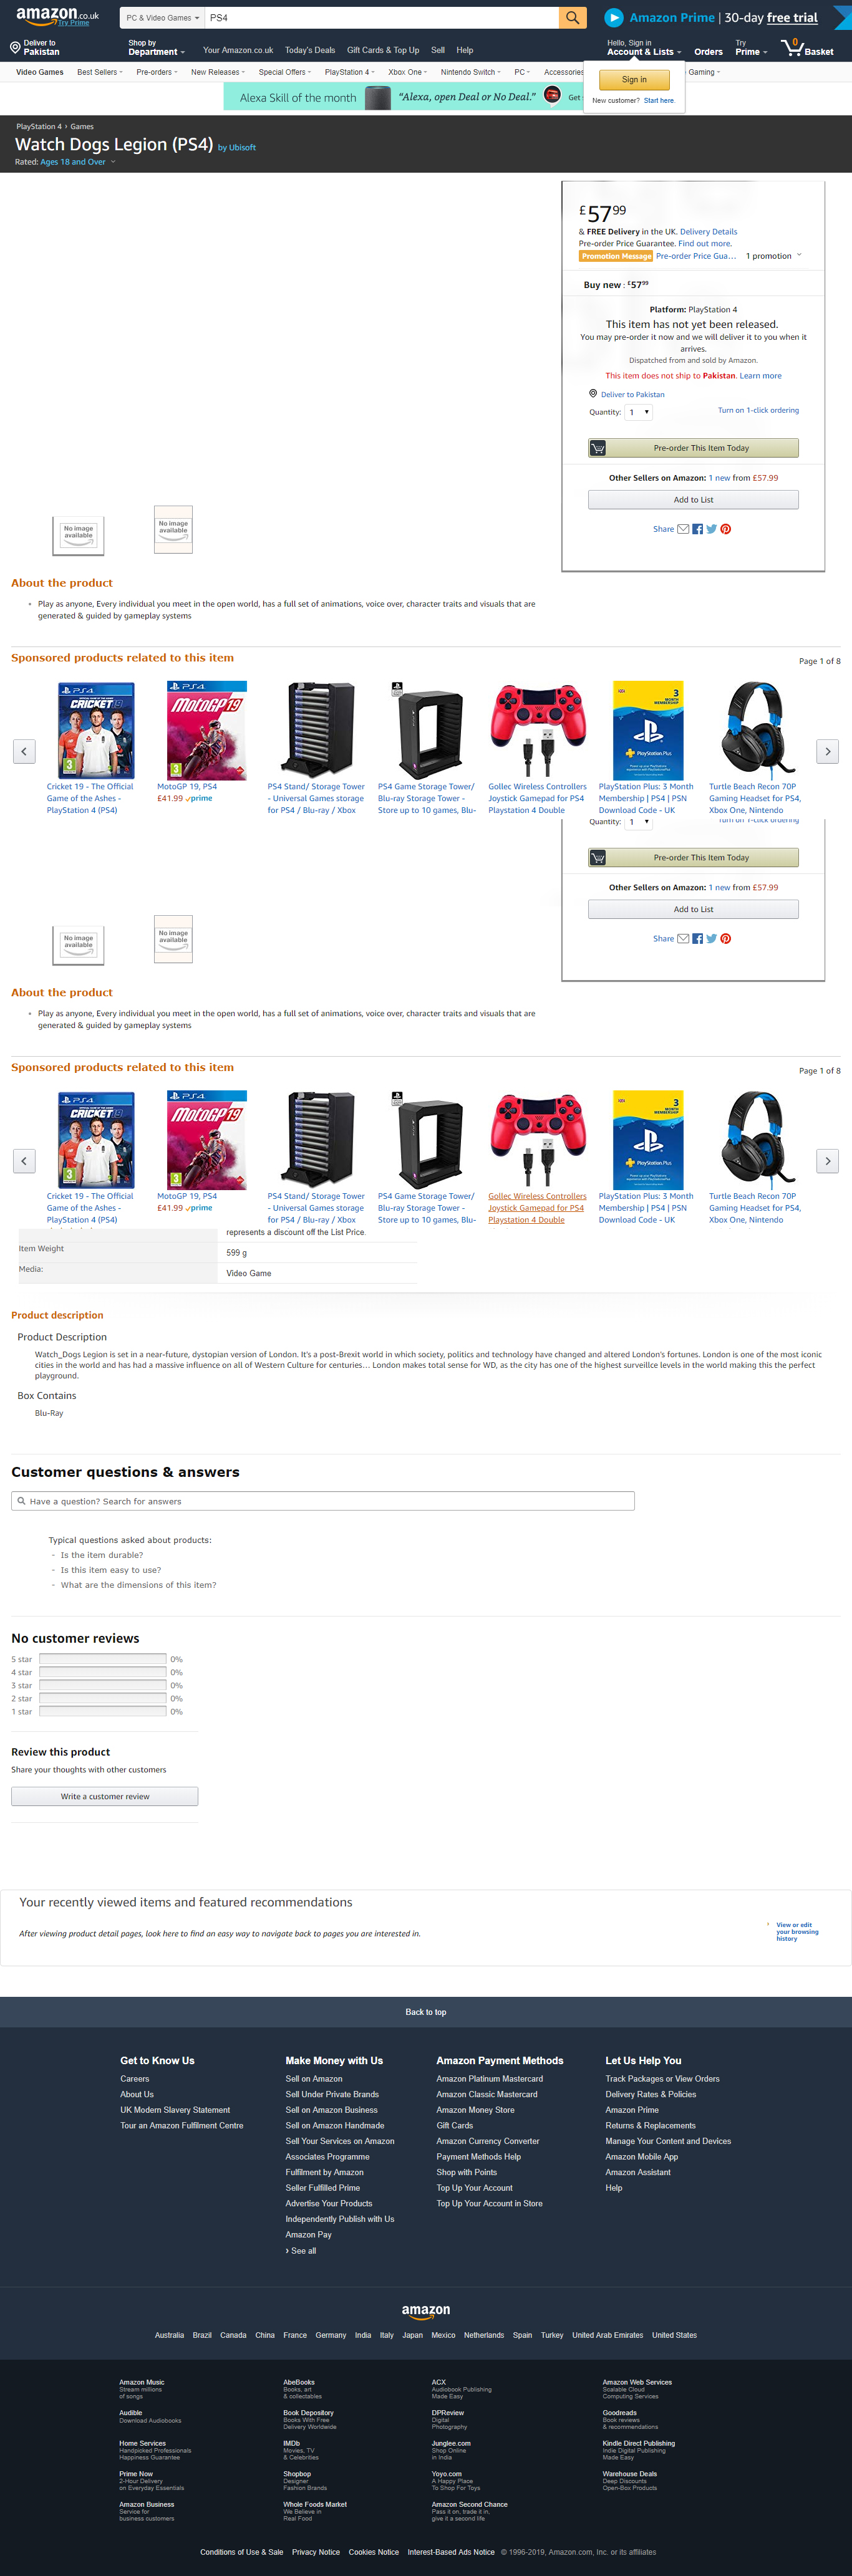
Task: Click the search magnifier button
Action: 572,17
